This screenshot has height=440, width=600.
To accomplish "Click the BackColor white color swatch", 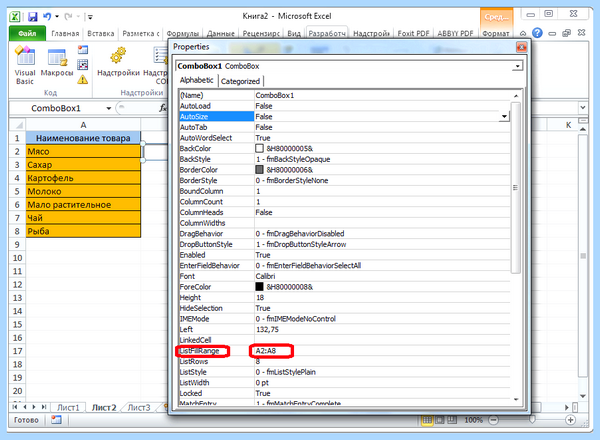I will (259, 148).
